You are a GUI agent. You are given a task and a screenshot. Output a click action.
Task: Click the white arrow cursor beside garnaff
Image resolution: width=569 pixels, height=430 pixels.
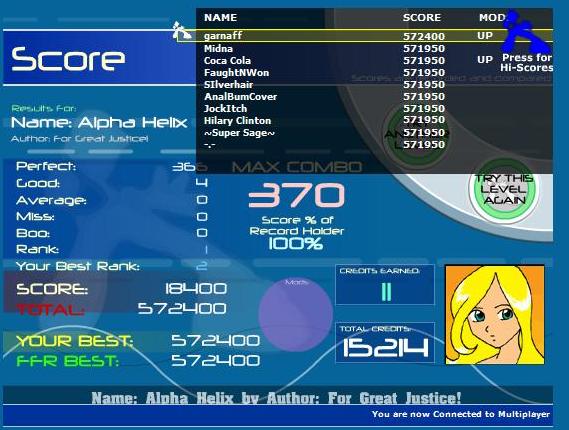tap(181, 31)
